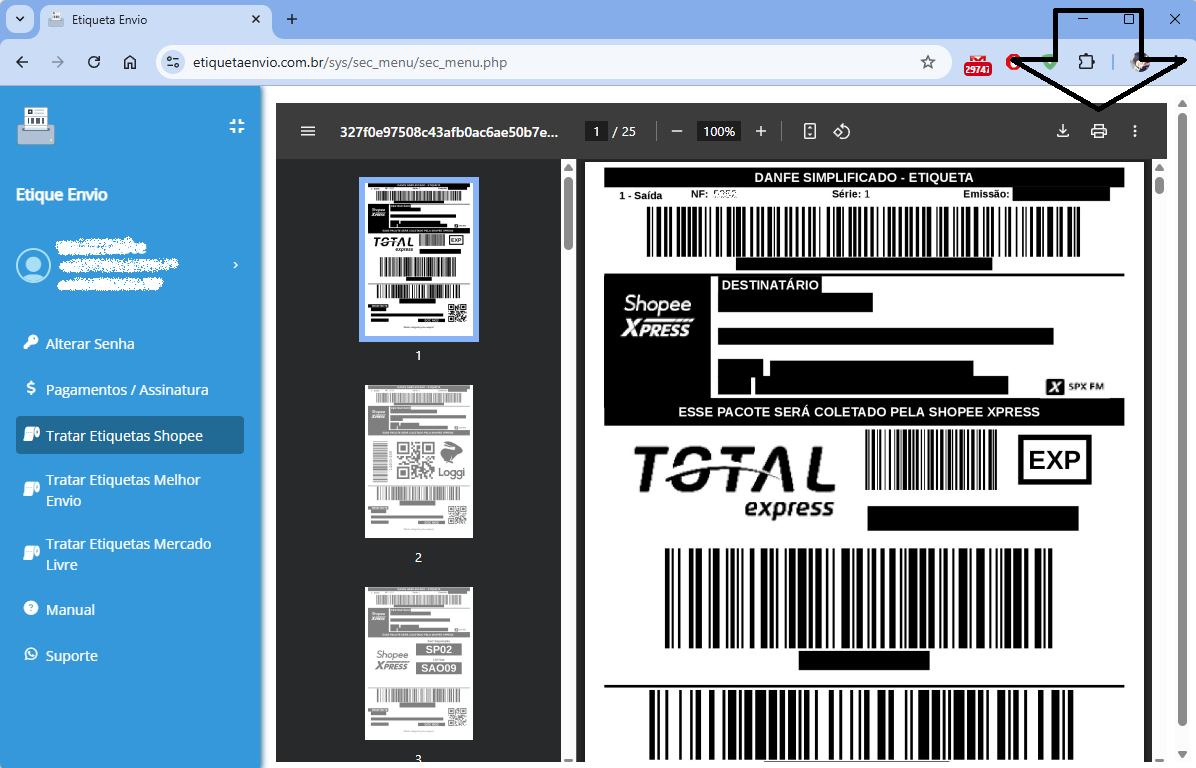
Task: Click the "/ 25" page count text
Action: point(624,131)
